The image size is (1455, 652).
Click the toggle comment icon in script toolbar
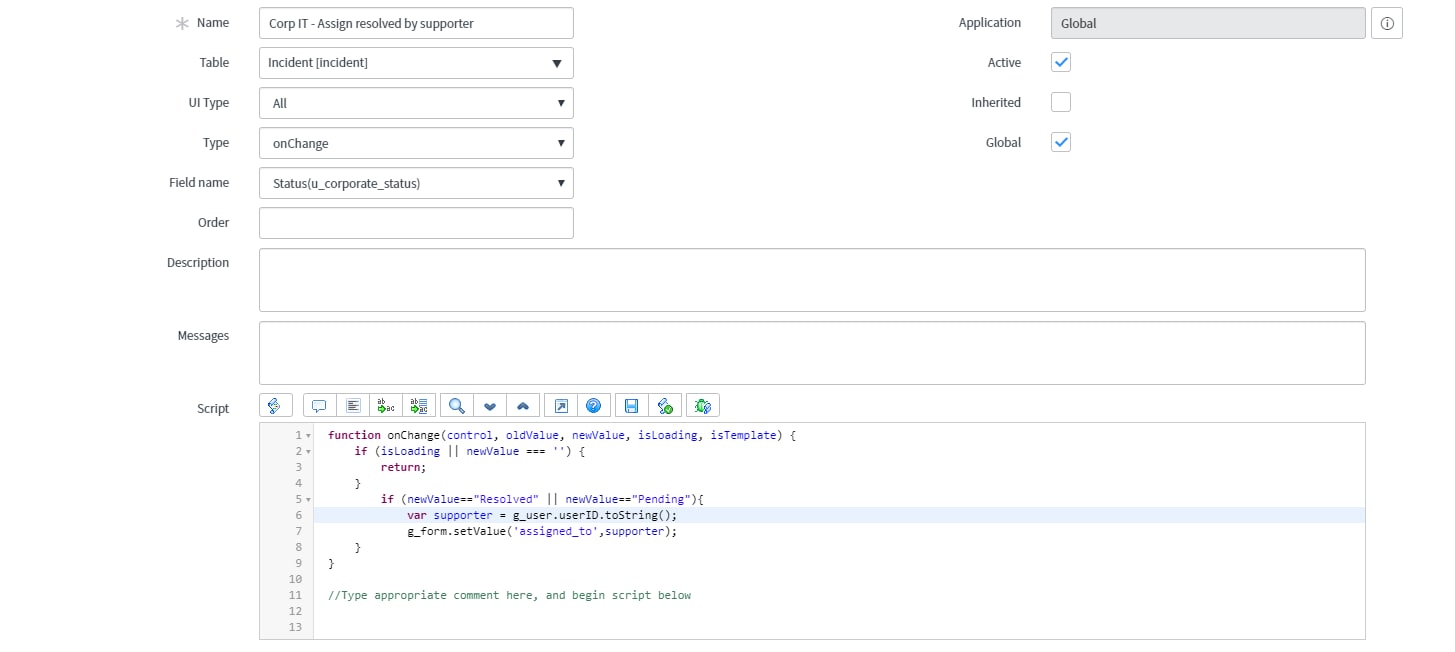(x=319, y=405)
